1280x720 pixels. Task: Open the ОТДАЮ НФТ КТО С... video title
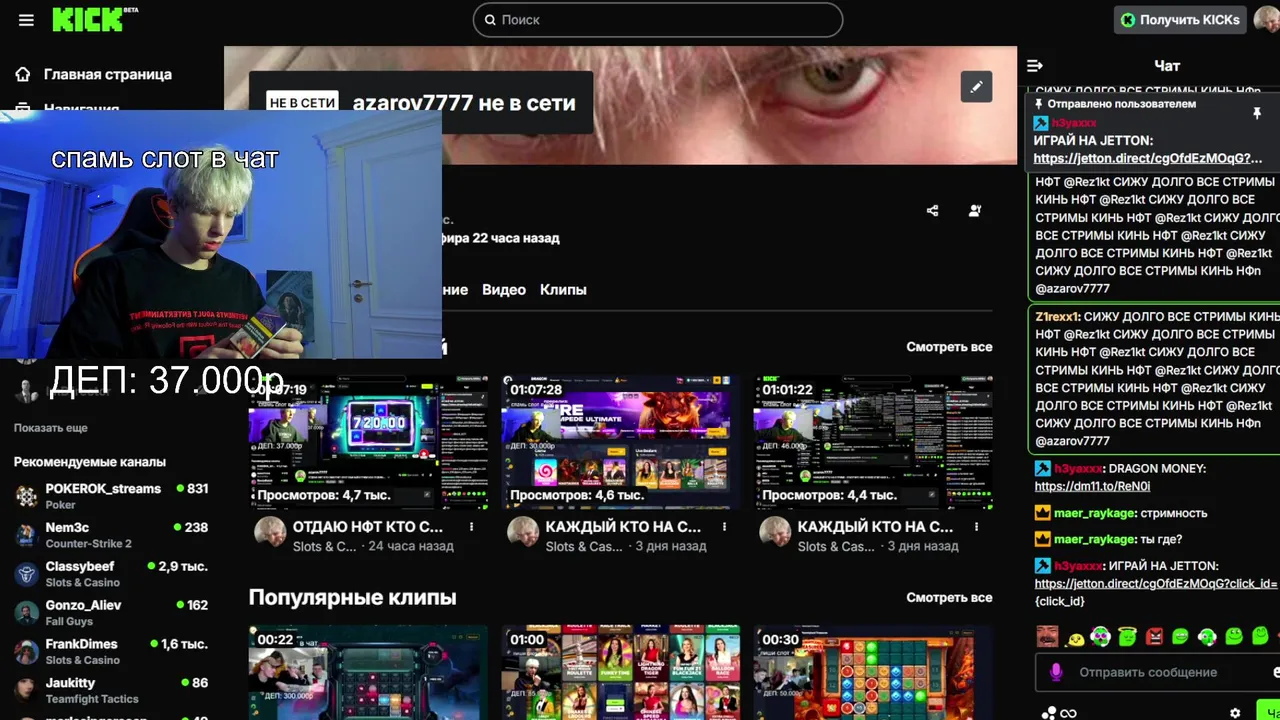pos(367,526)
